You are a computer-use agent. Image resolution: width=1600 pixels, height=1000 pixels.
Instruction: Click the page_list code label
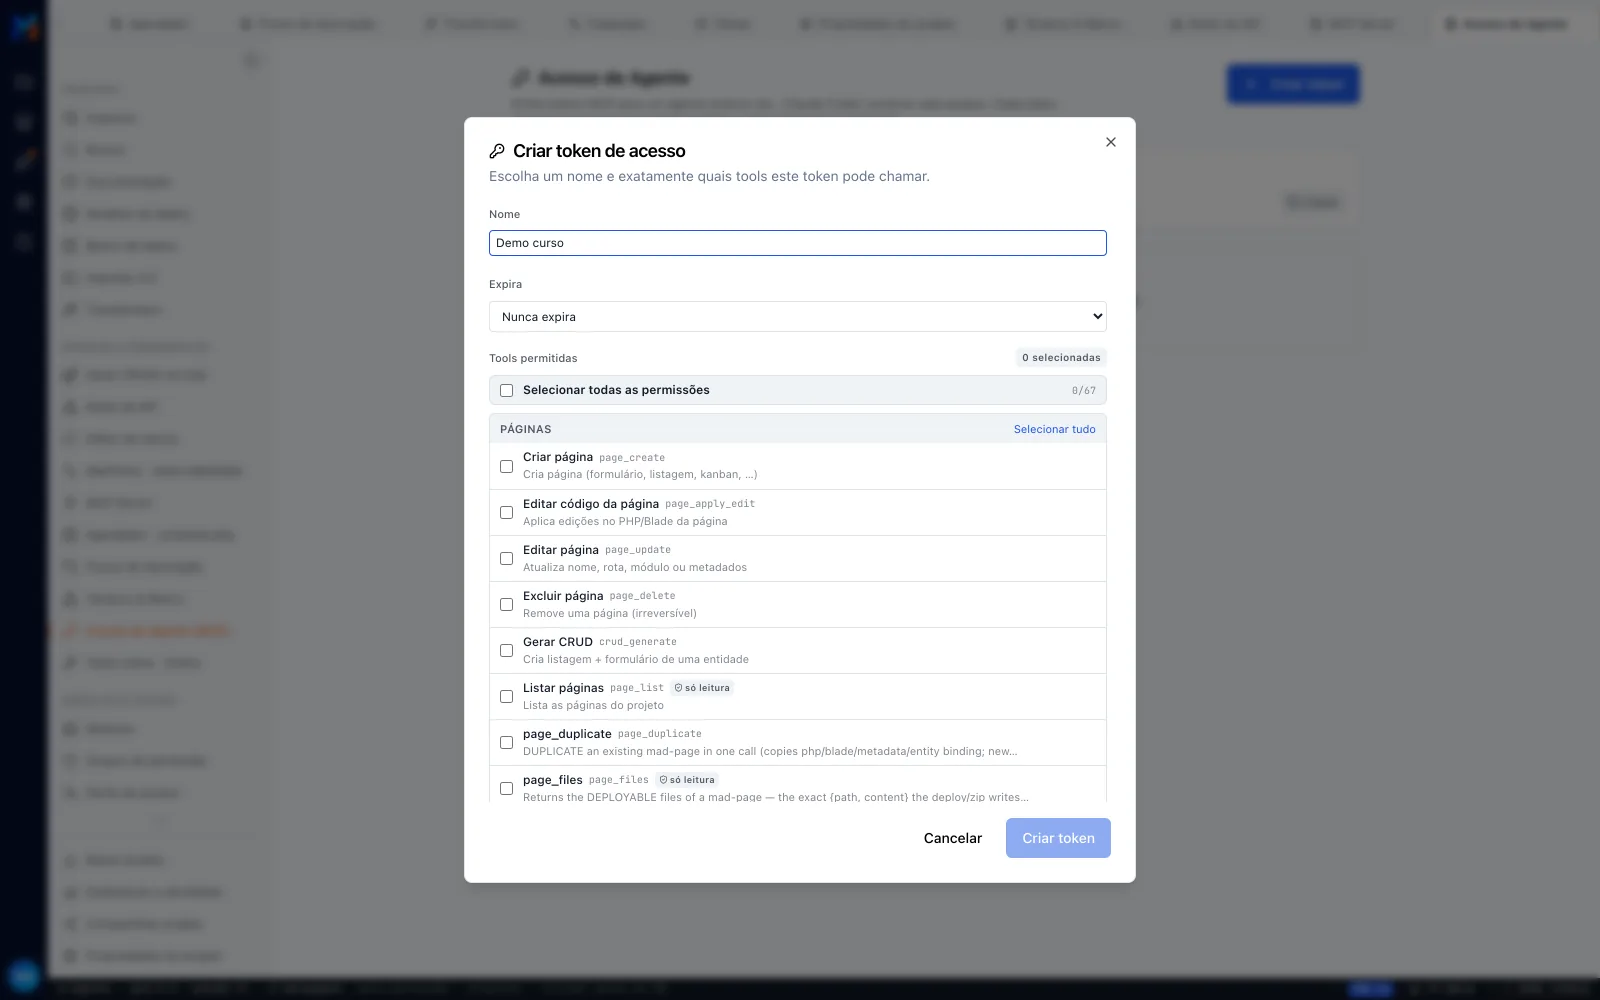click(637, 688)
